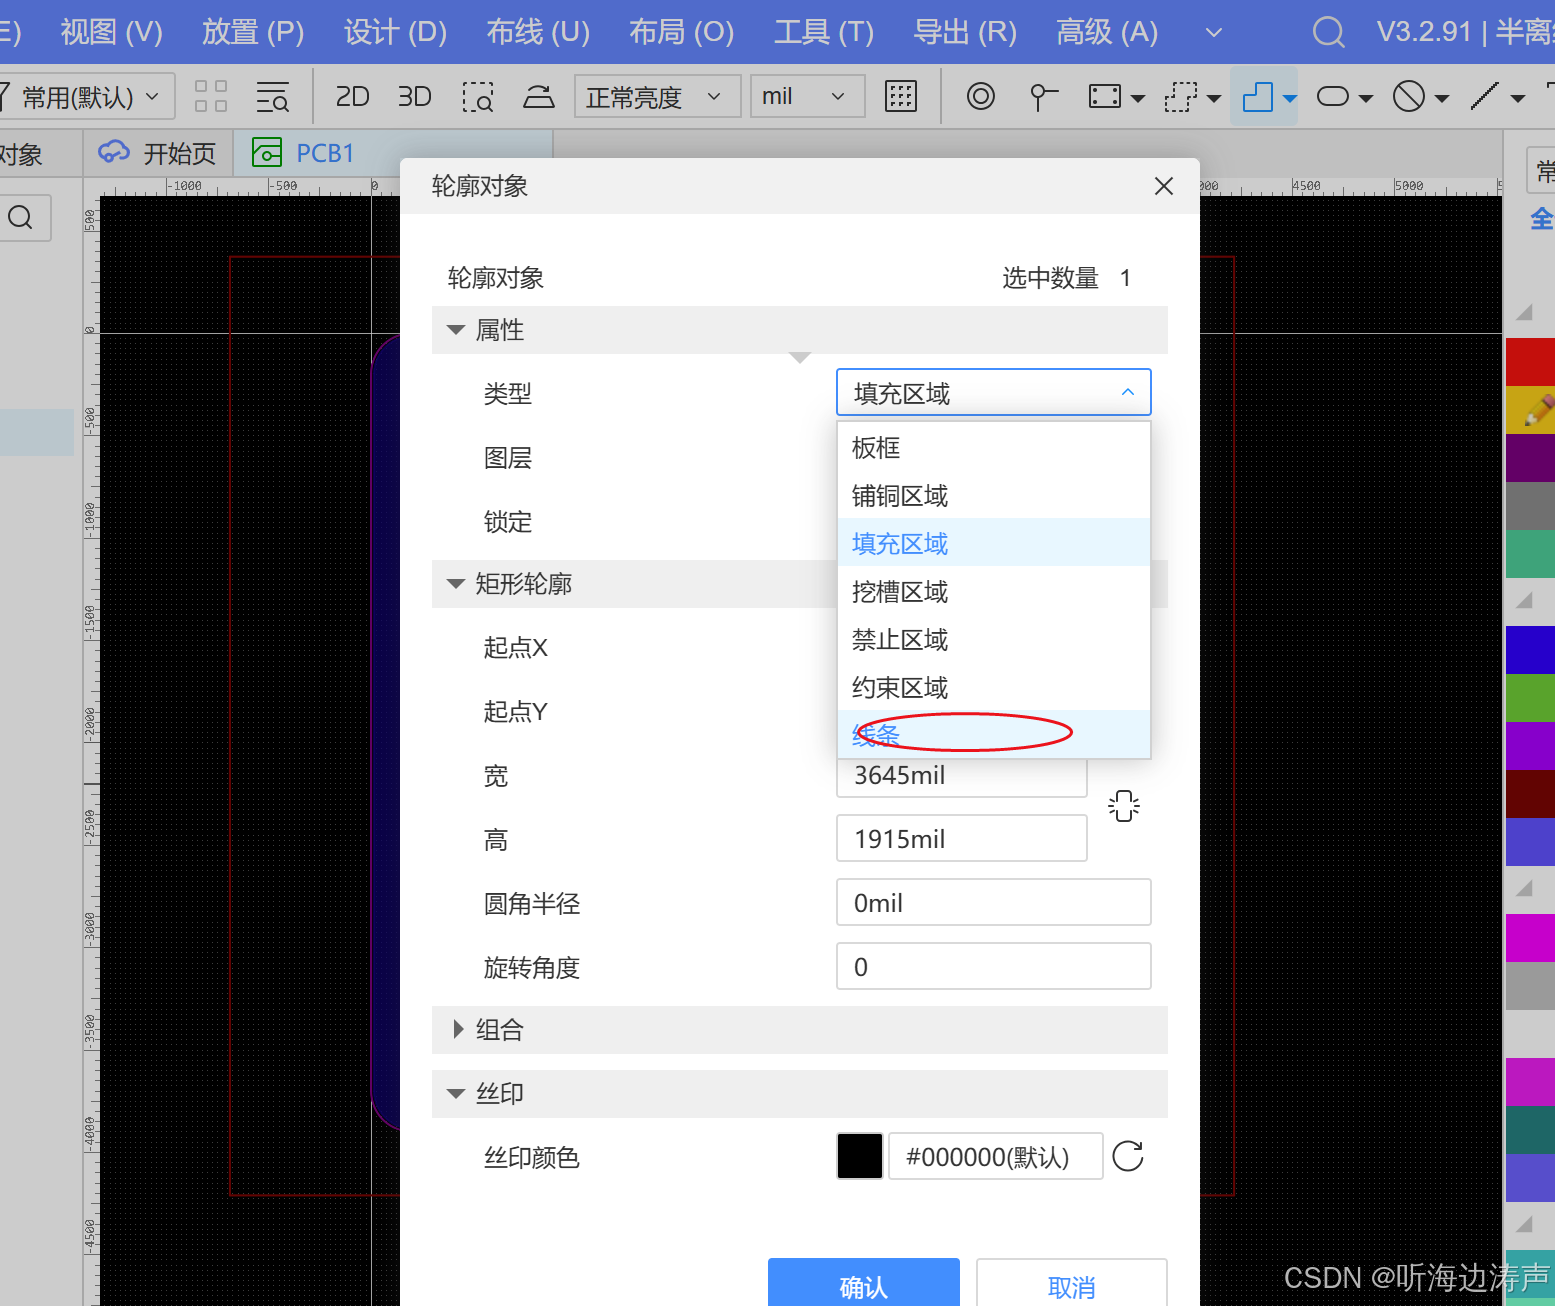Switch to 3D view
Screen dimensions: 1555x1306
tap(414, 96)
